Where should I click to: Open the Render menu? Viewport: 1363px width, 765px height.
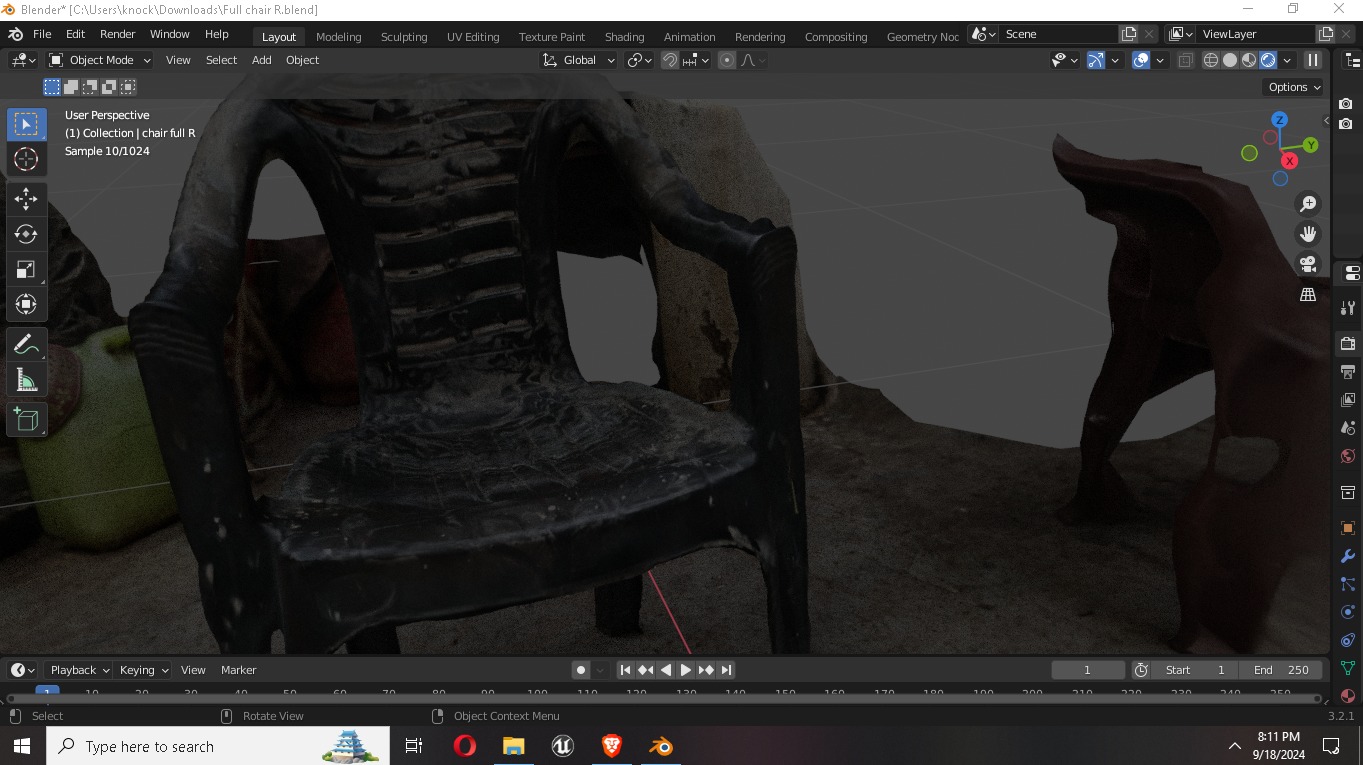(x=117, y=34)
